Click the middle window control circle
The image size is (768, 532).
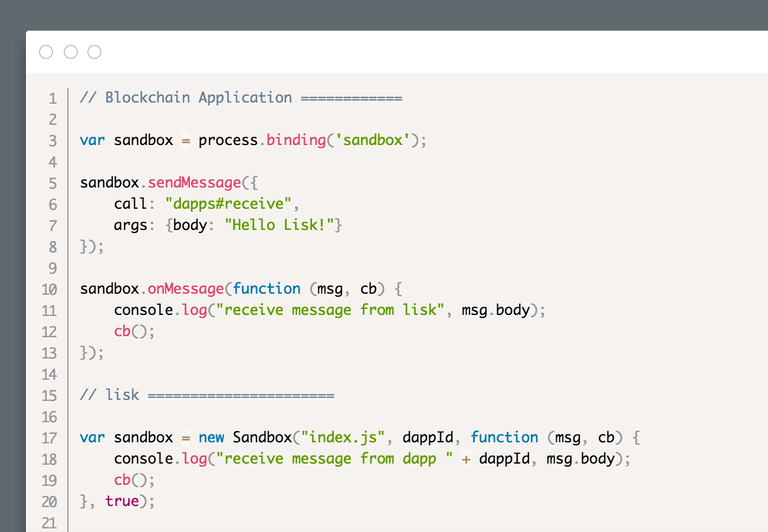coord(71,52)
